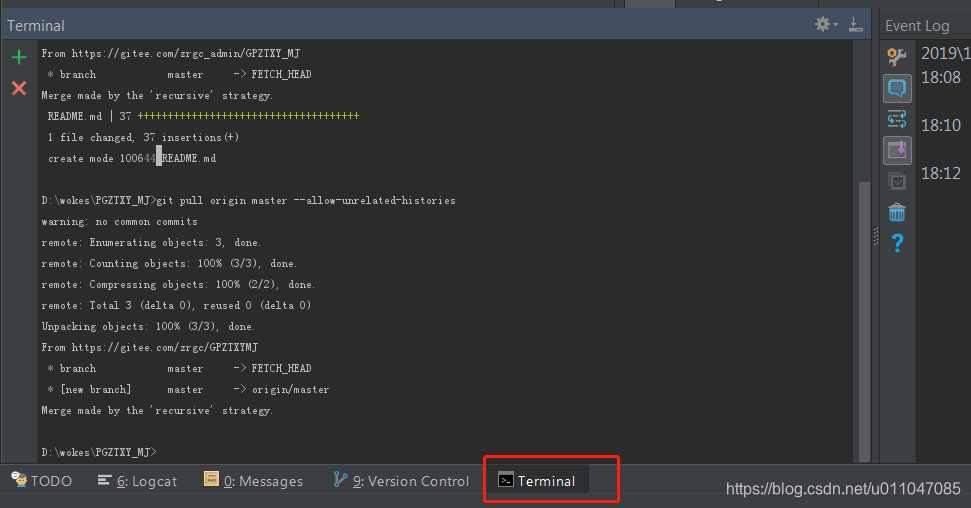Viewport: 971px width, 508px height.
Task: Click 'remote: Enumerating objects: 3, done.' line
Action: click(151, 242)
